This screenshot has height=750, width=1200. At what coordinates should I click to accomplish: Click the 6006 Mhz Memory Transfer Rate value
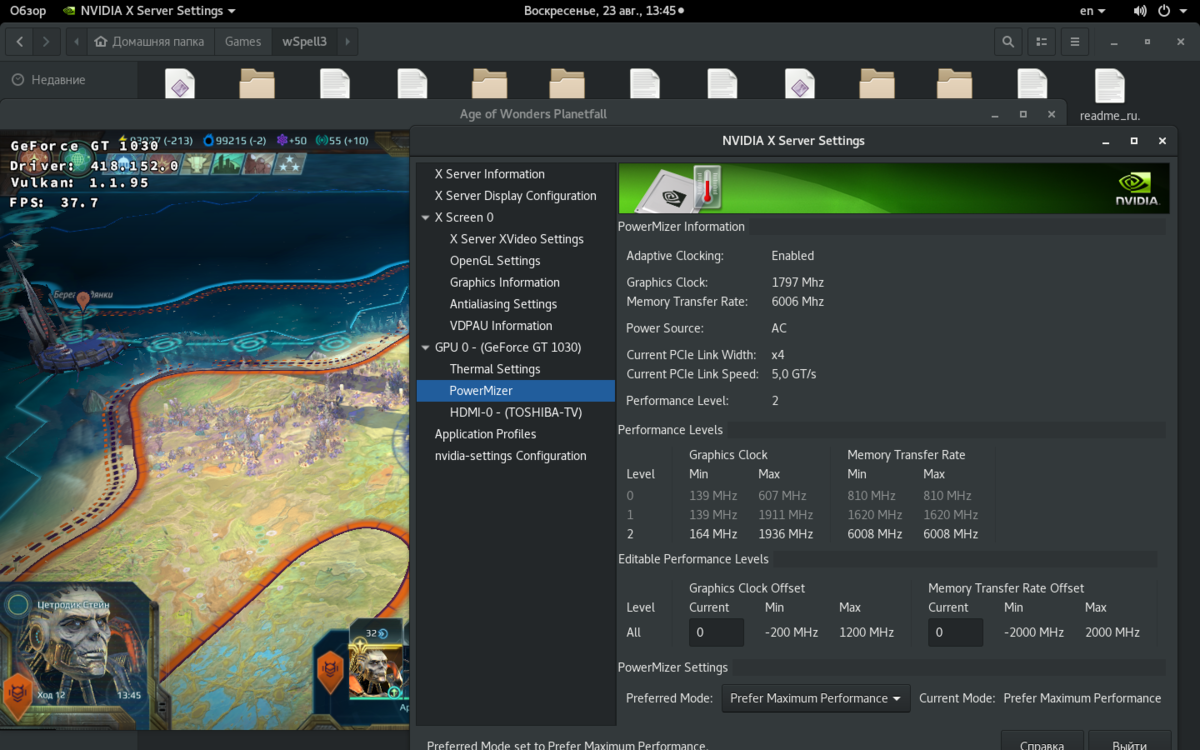coord(798,302)
